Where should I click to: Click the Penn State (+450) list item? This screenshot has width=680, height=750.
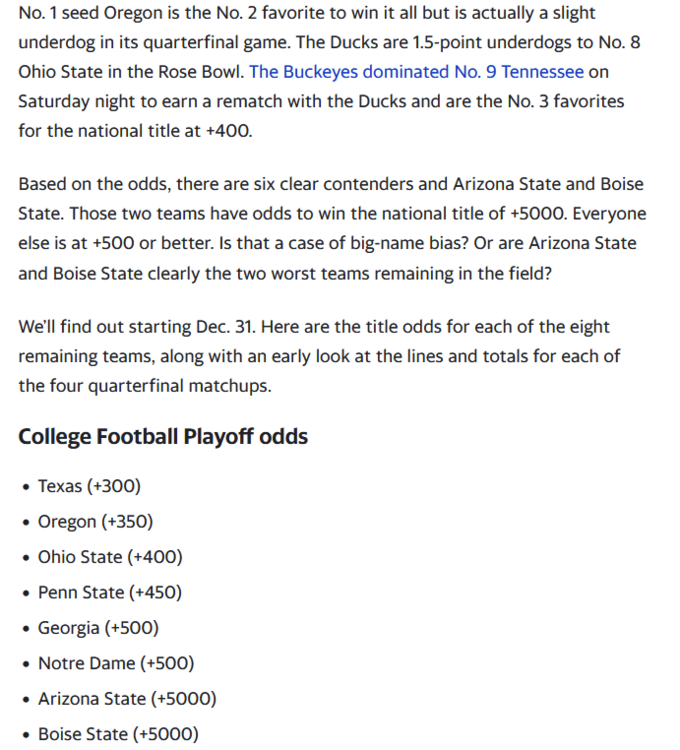click(x=110, y=592)
